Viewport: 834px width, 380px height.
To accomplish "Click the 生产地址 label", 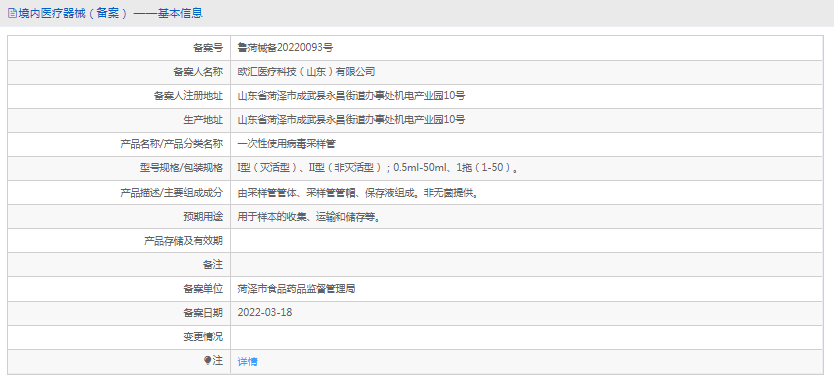I will [x=203, y=120].
